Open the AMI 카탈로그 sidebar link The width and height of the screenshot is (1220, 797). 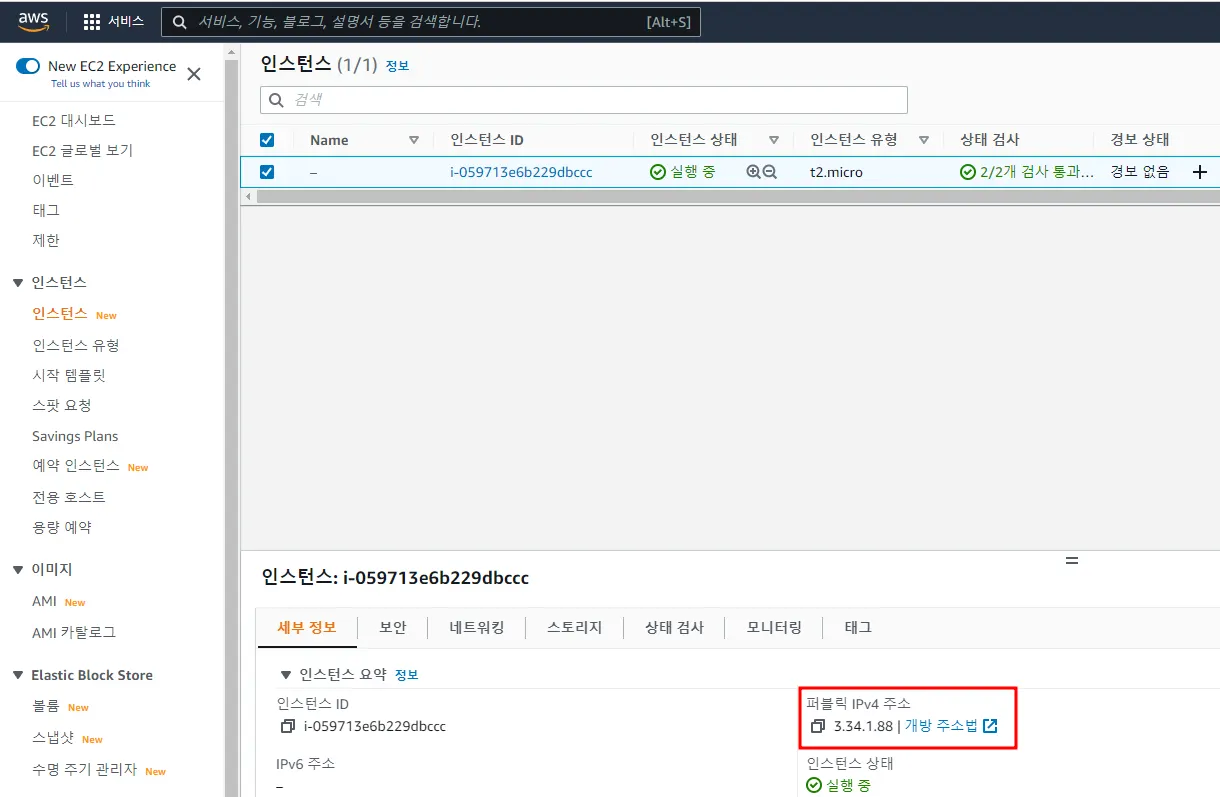click(x=74, y=632)
